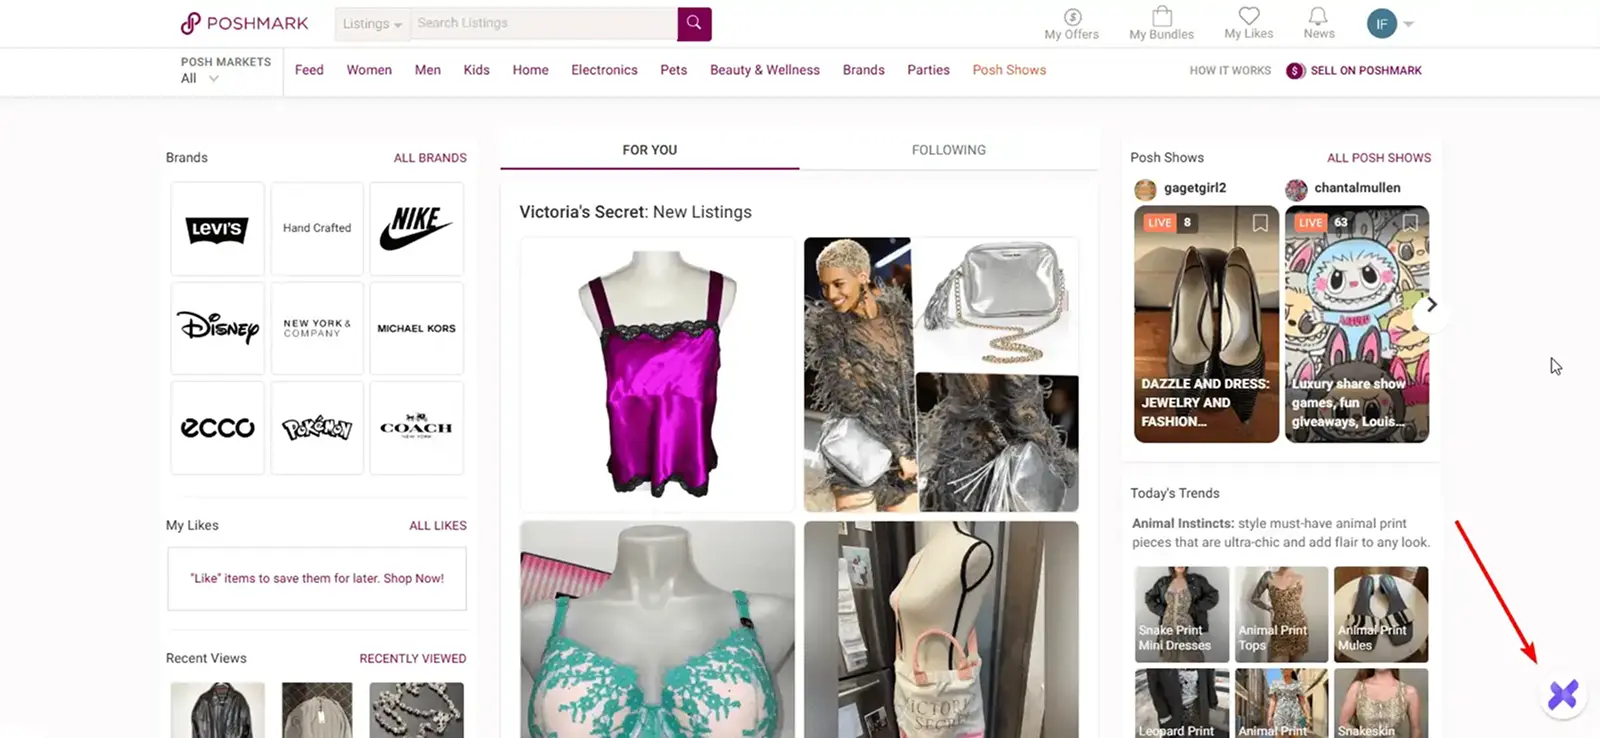Image resolution: width=1600 pixels, height=738 pixels.
Task: Click the purple X extension icon
Action: coord(1563,694)
